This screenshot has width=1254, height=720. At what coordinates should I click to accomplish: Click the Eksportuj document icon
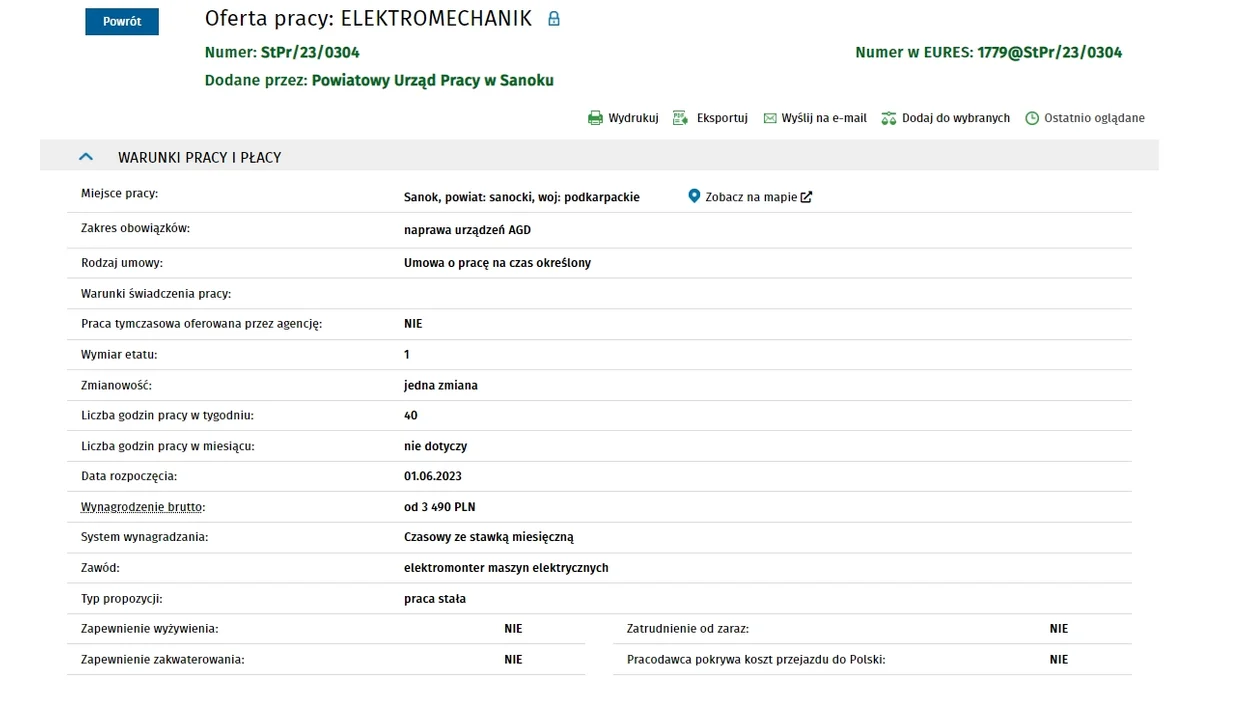pos(681,118)
